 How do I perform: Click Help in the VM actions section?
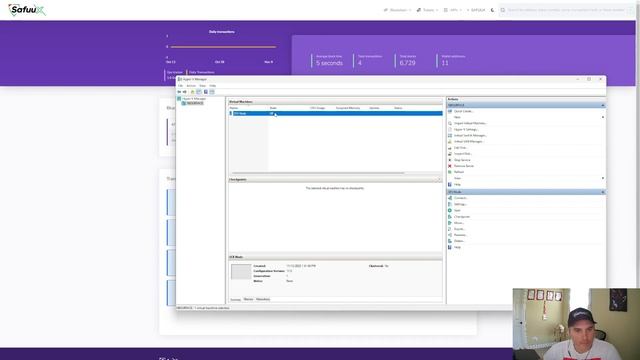tap(457, 247)
